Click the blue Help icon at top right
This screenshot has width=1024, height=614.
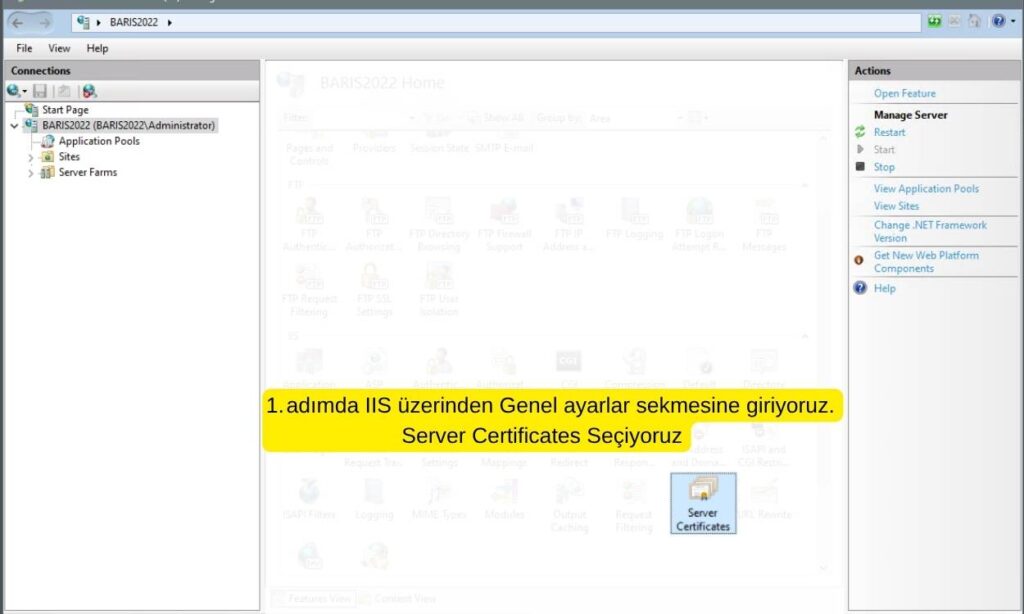tap(998, 22)
